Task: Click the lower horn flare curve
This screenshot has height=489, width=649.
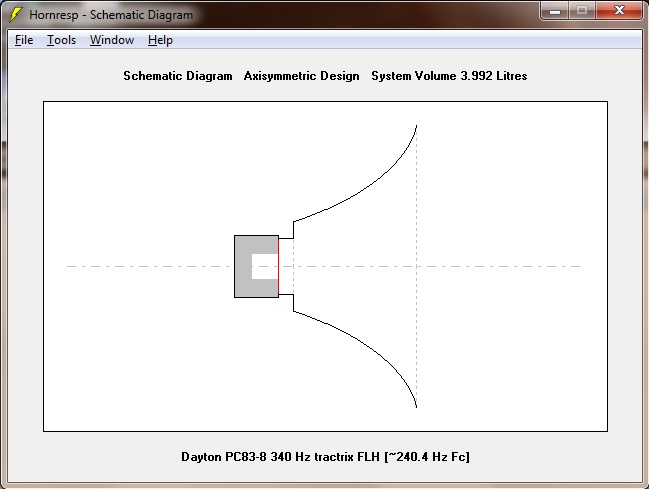Action: point(369,346)
